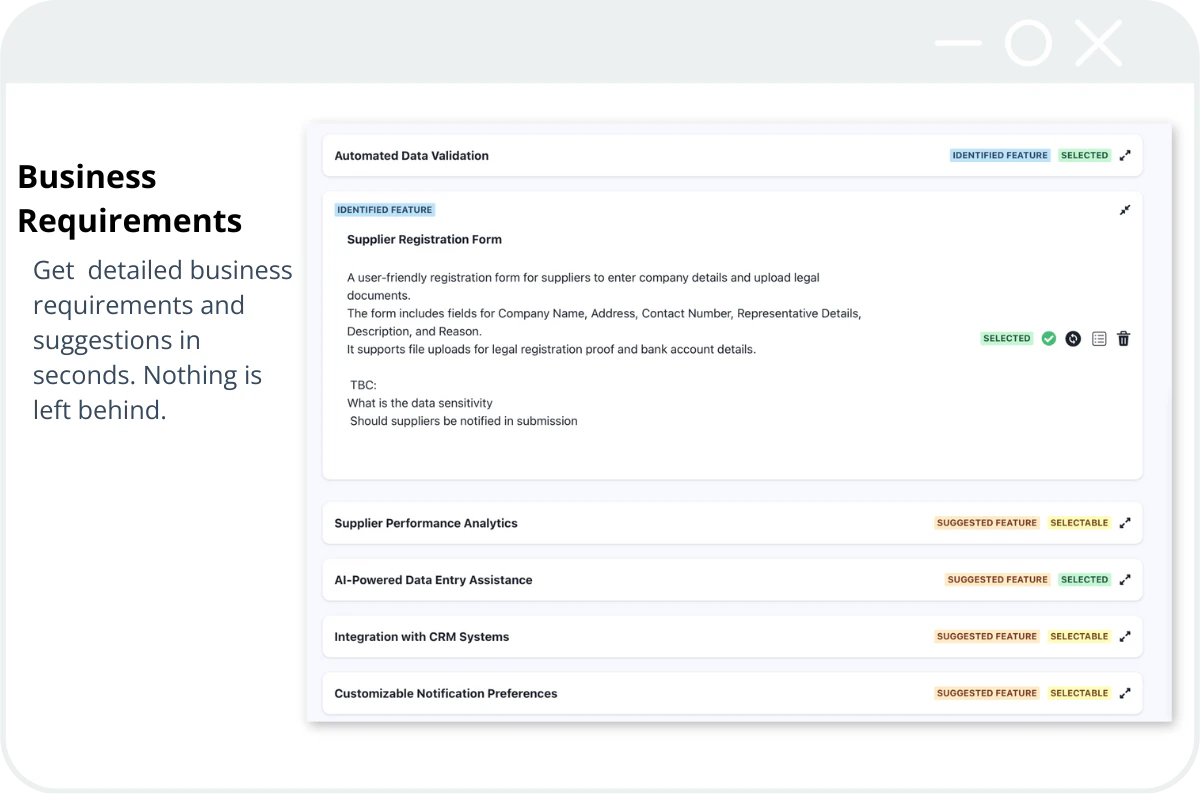Open the details list icon for Supplier Registration Form
The width and height of the screenshot is (1200, 800).
(1098, 338)
